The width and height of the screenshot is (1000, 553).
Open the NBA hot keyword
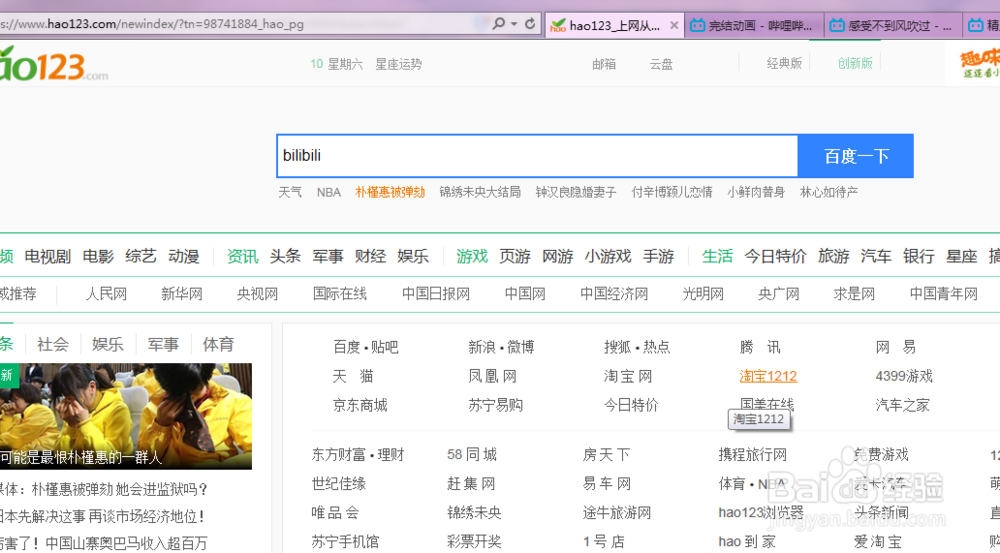point(329,192)
